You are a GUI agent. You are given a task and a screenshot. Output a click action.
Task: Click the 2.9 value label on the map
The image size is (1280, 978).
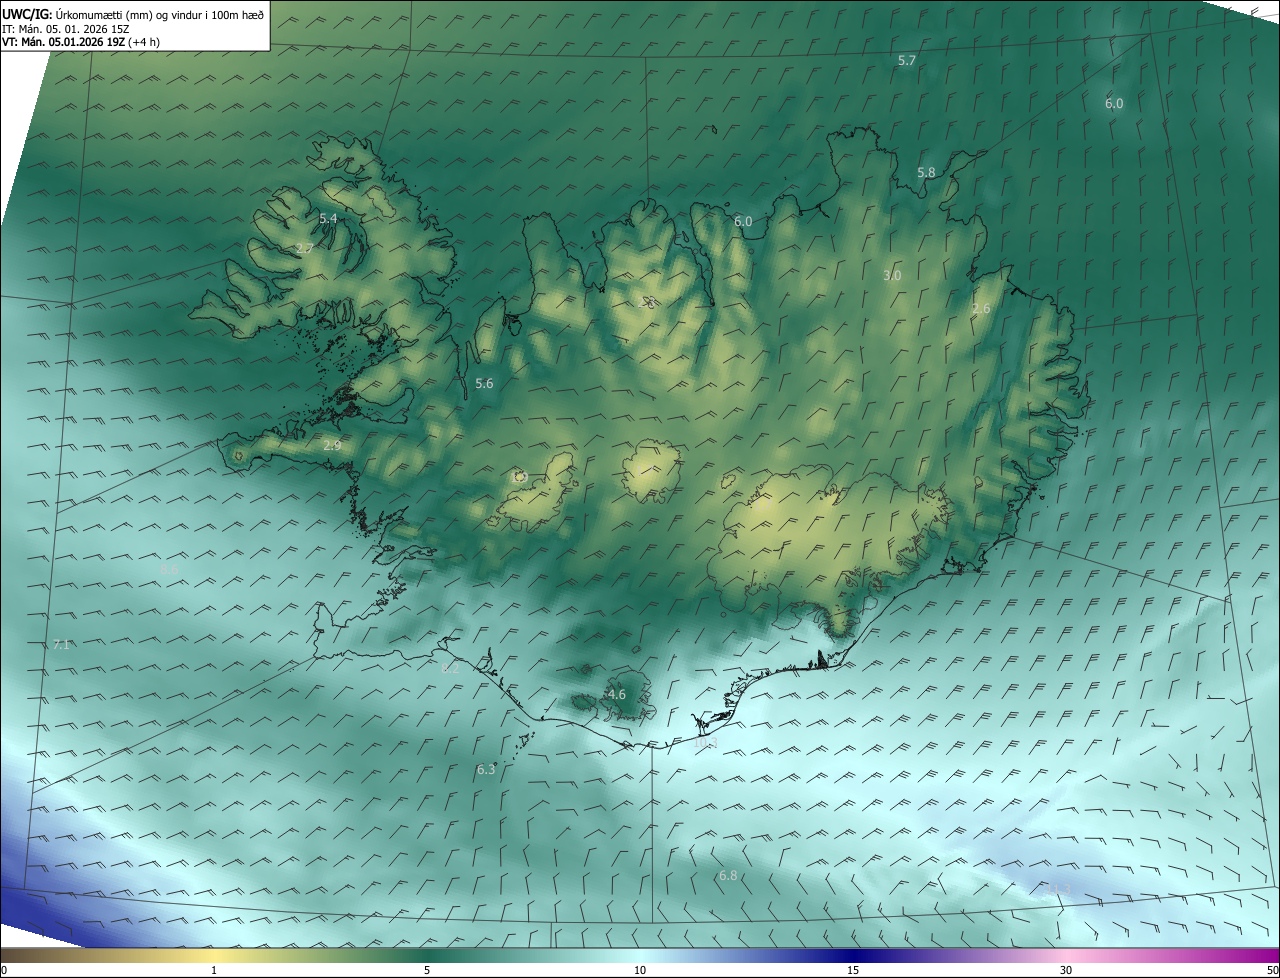click(x=332, y=446)
